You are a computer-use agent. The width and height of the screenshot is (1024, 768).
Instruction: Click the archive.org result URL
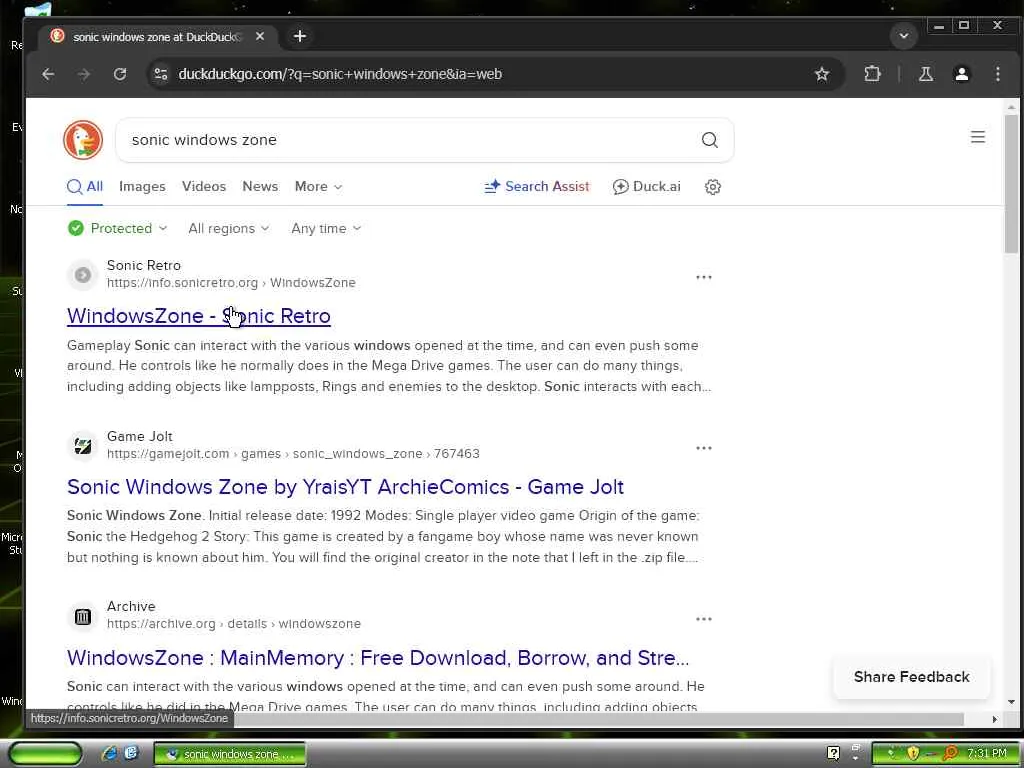click(x=234, y=624)
